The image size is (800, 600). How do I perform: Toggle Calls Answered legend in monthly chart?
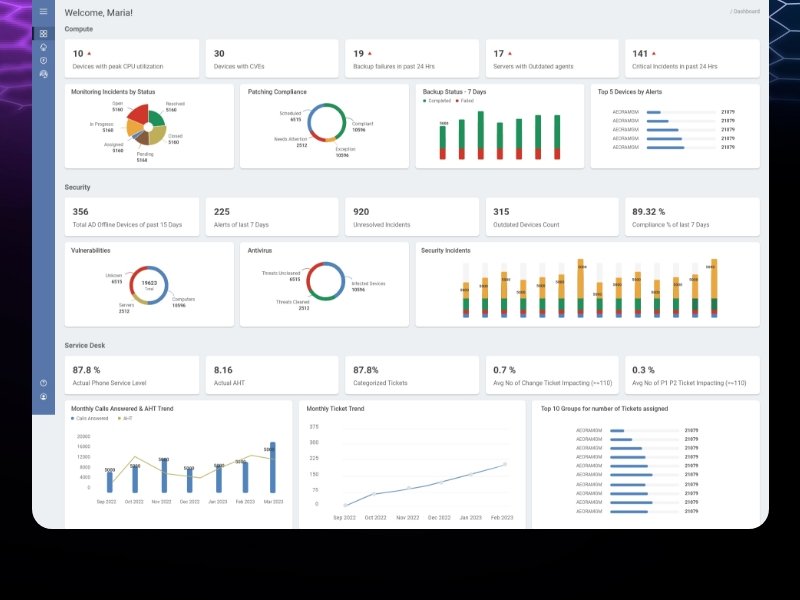[93, 418]
